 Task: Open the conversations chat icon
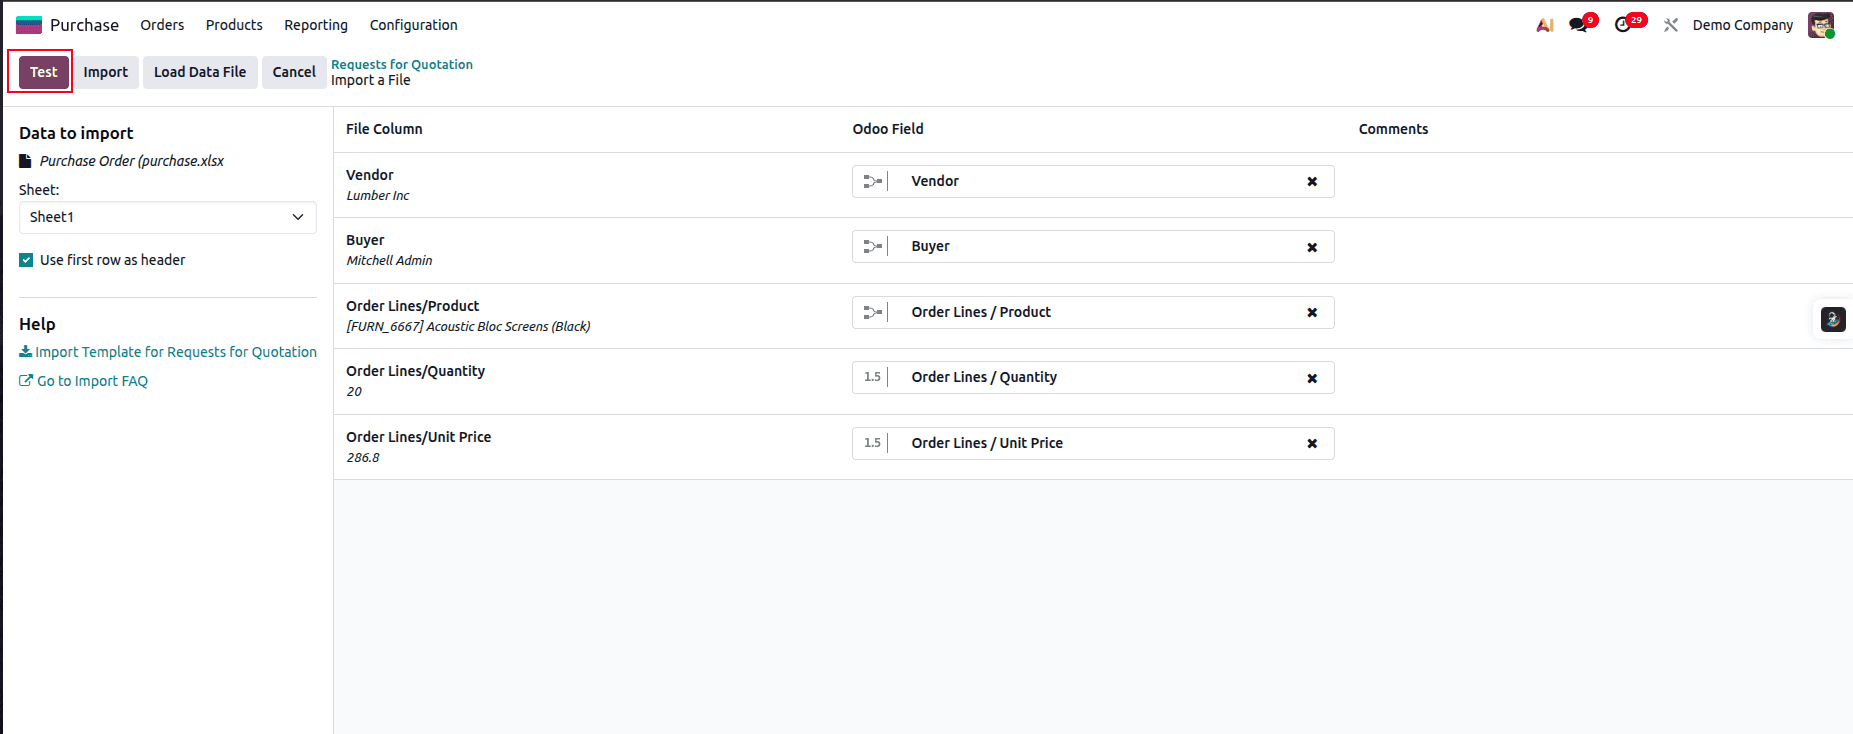pos(1579,25)
